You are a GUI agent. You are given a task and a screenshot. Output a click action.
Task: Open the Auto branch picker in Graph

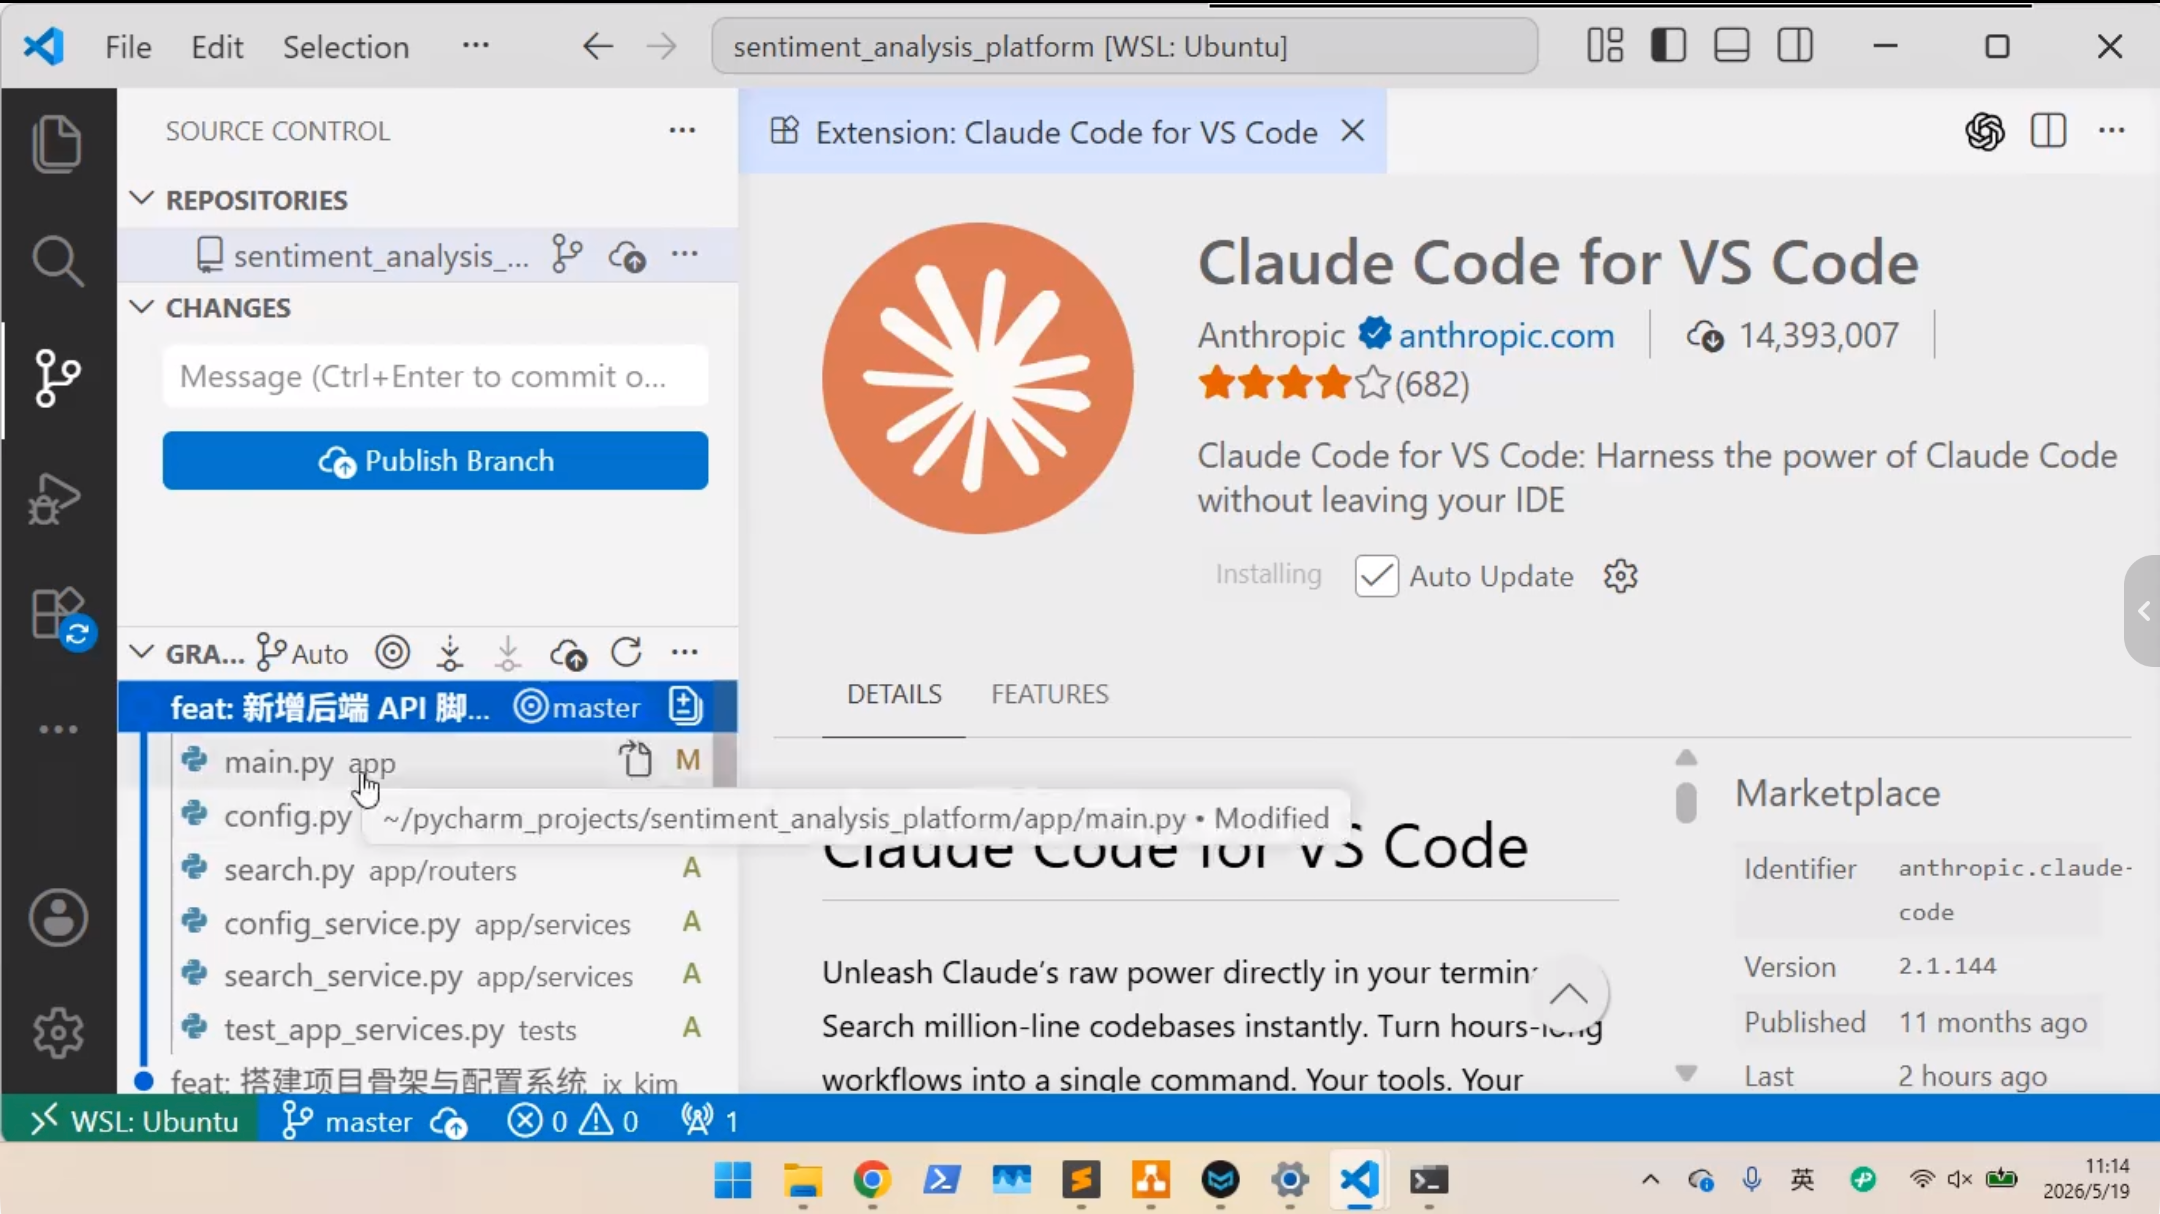(302, 653)
